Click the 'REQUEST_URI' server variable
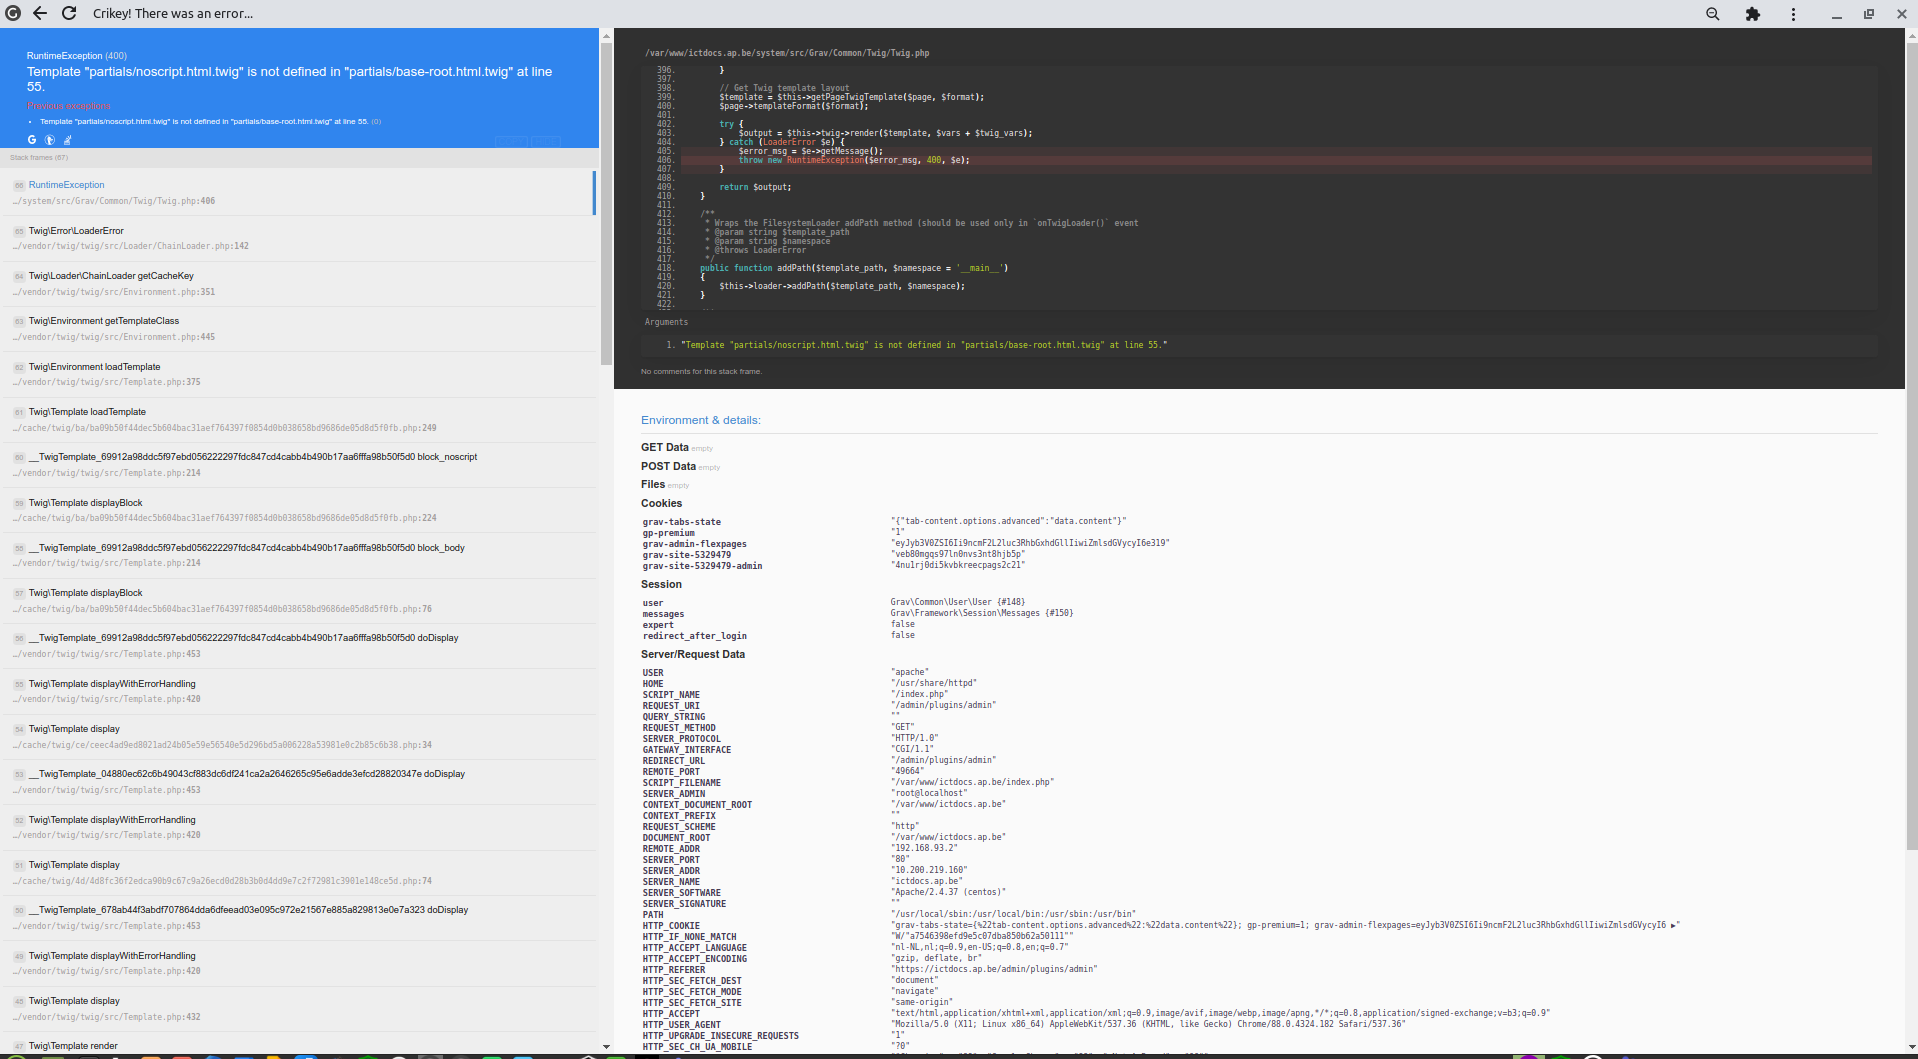 (671, 706)
